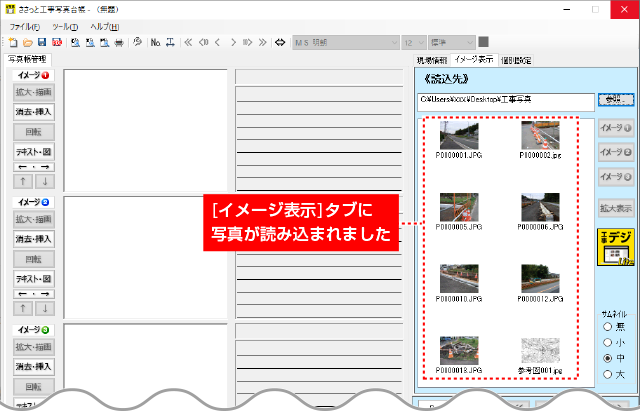Screen dimensions: 640x414
Task: Click 消去・挿入 under イメージ1
Action: click(x=34, y=112)
